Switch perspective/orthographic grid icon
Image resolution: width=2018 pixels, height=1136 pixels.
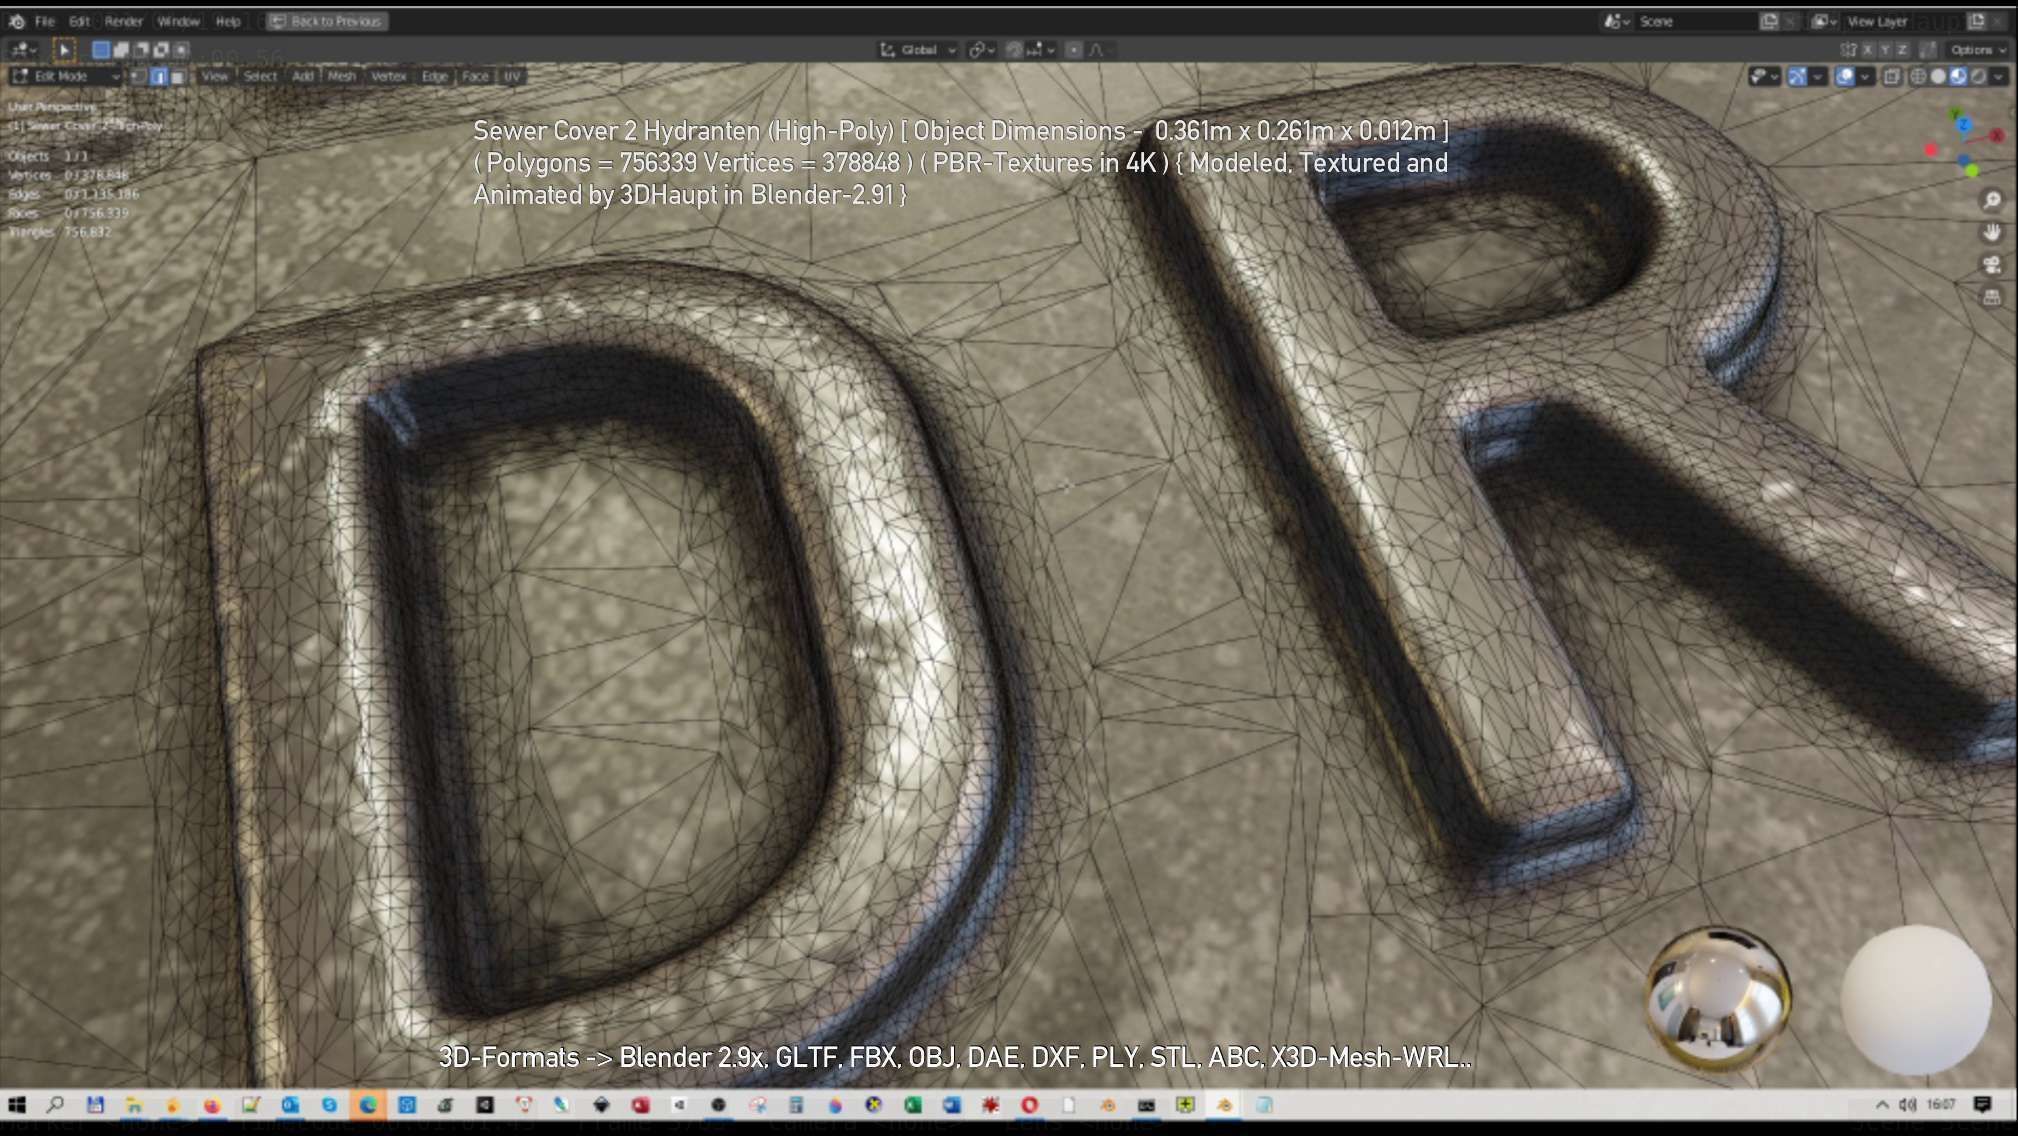tap(1992, 297)
